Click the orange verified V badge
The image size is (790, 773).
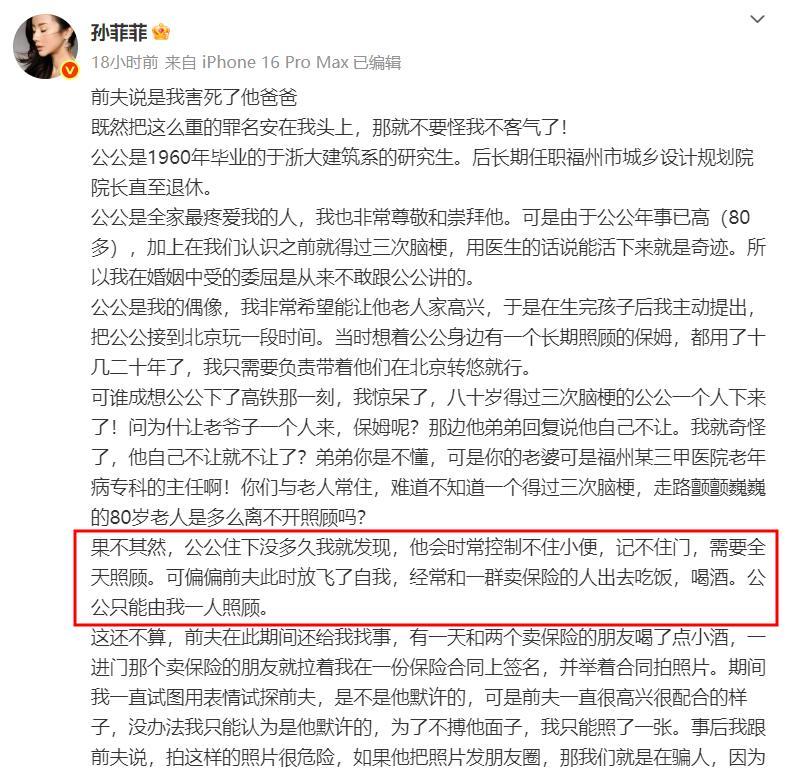pyautogui.click(x=70, y=70)
